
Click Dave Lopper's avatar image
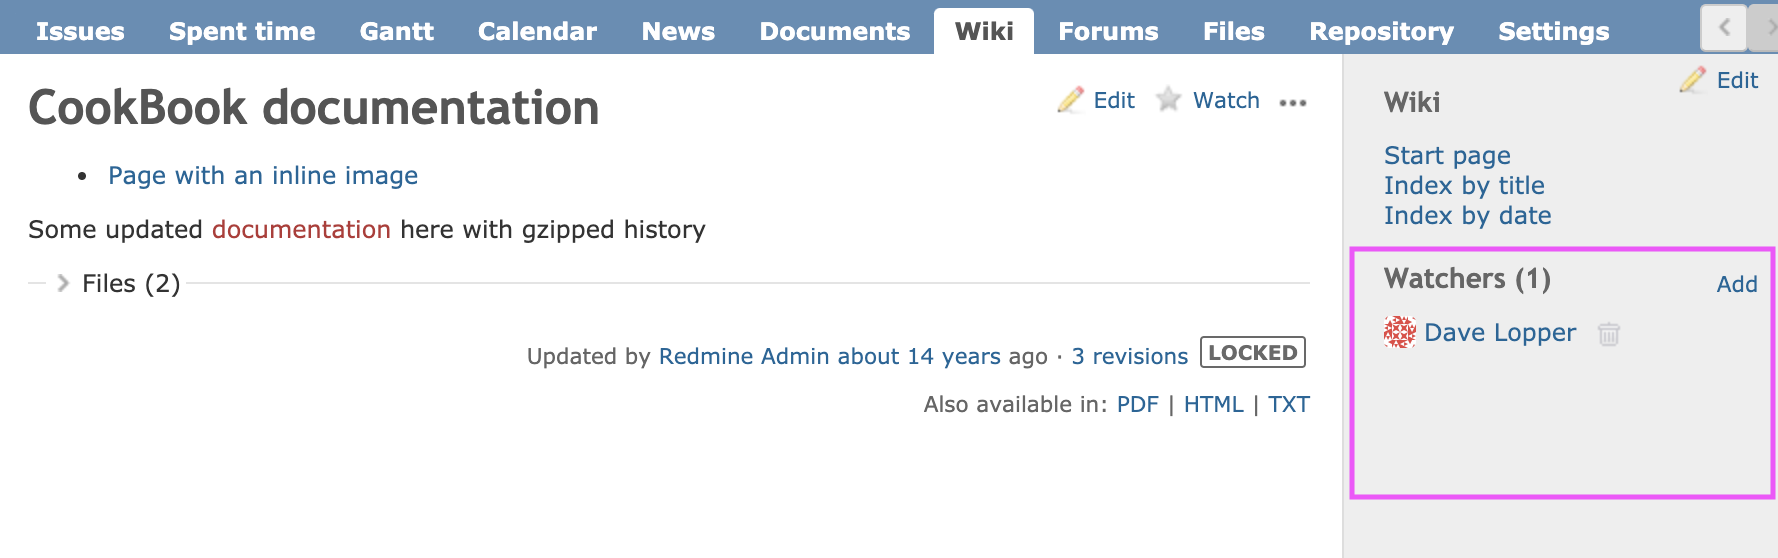pos(1400,332)
